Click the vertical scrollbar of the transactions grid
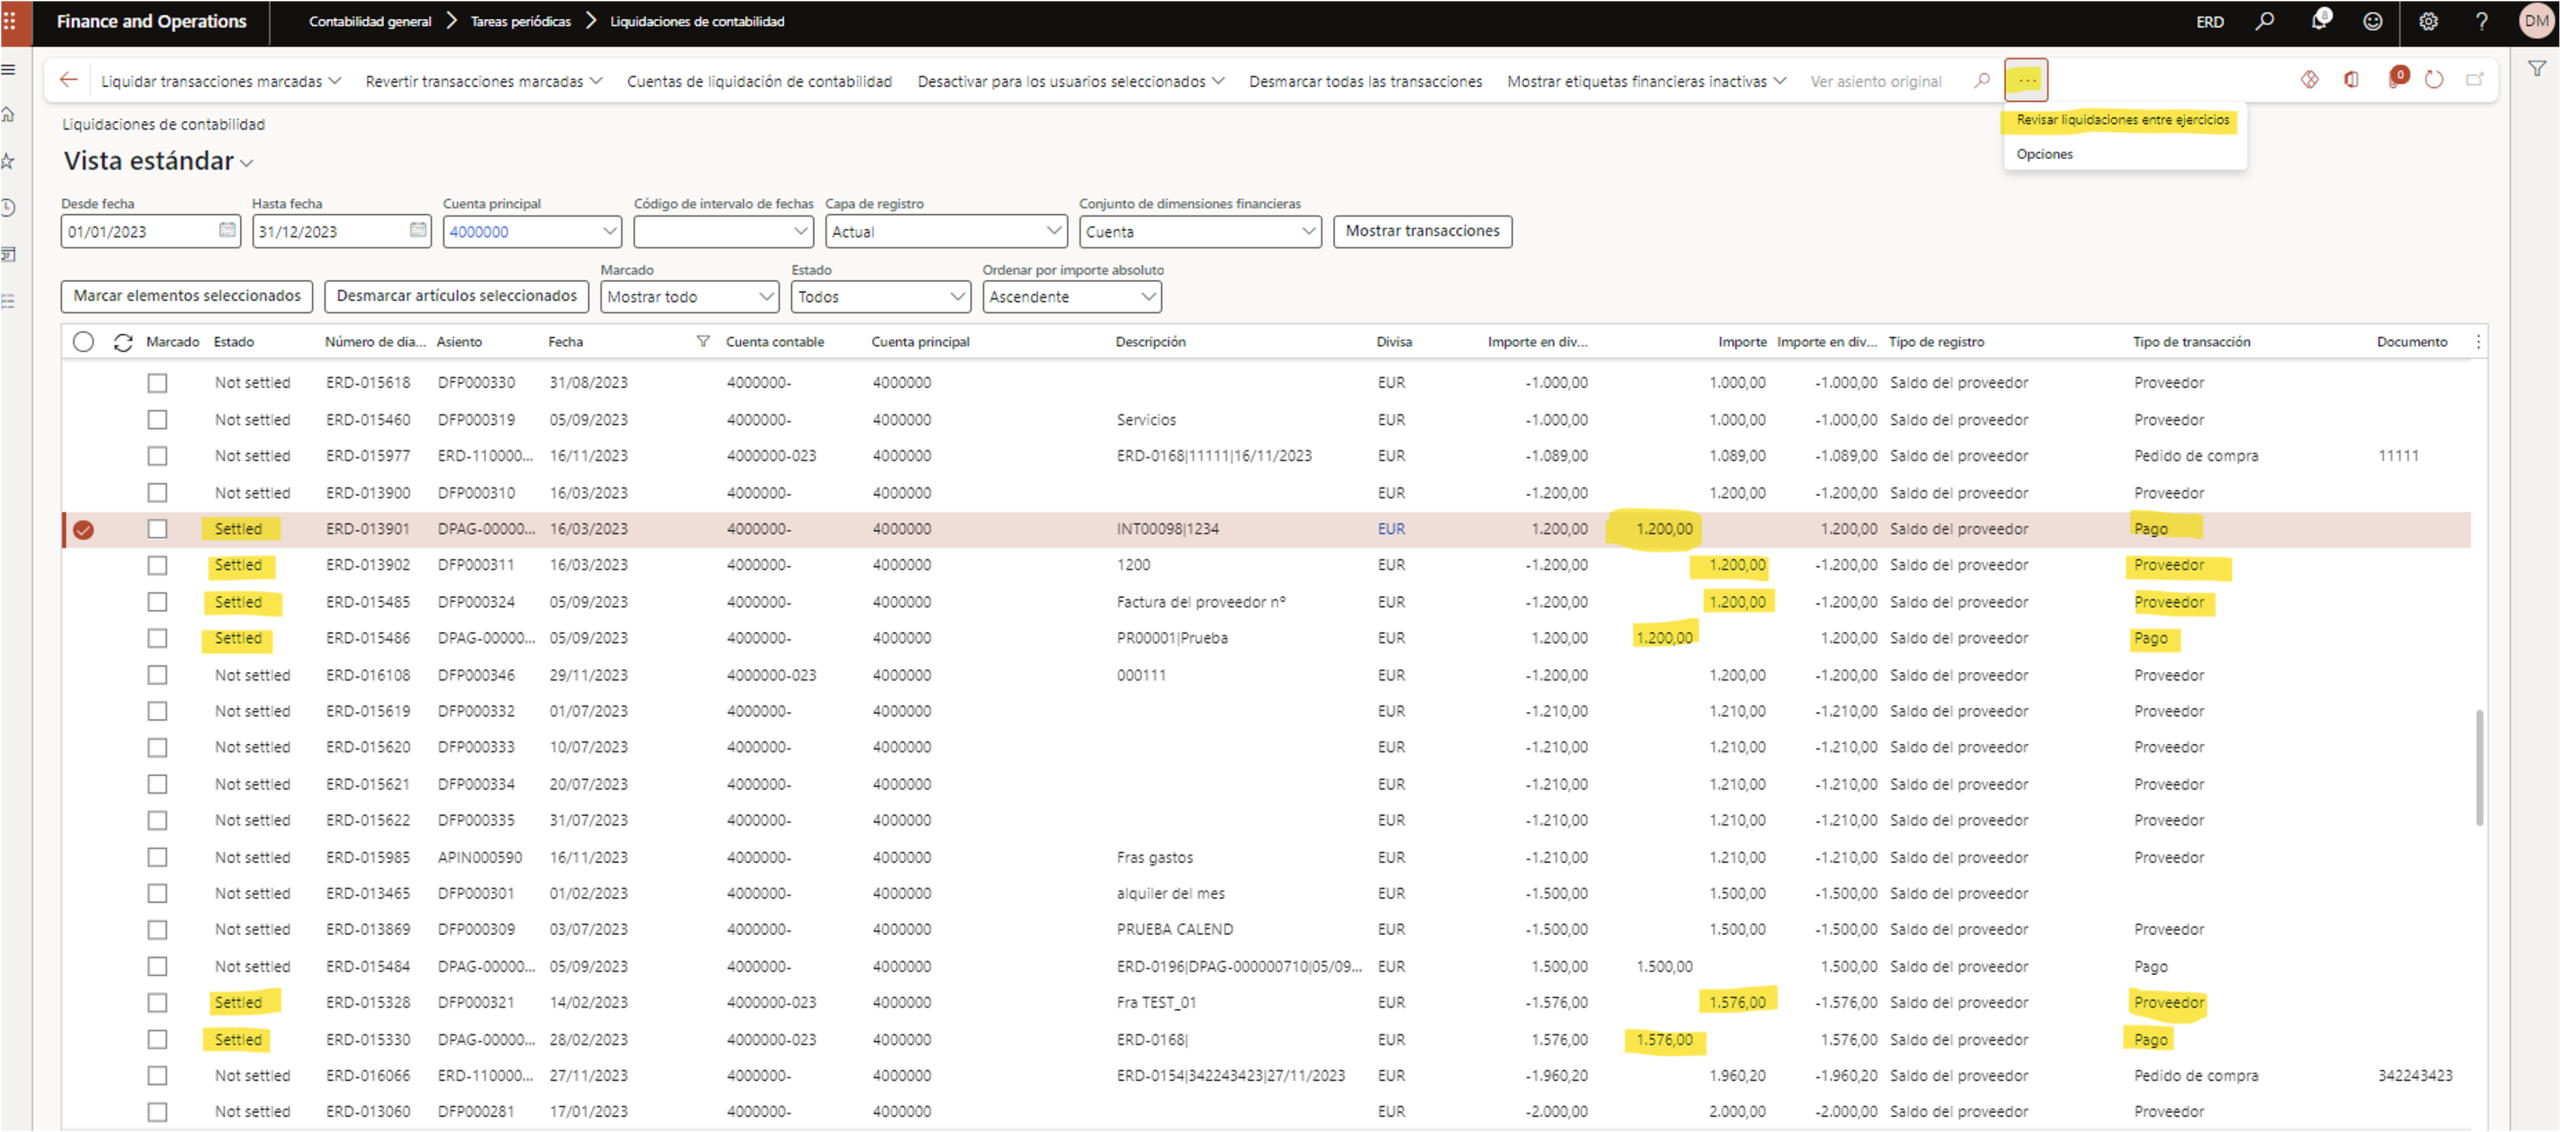The height and width of the screenshot is (1132, 2560). click(2479, 768)
